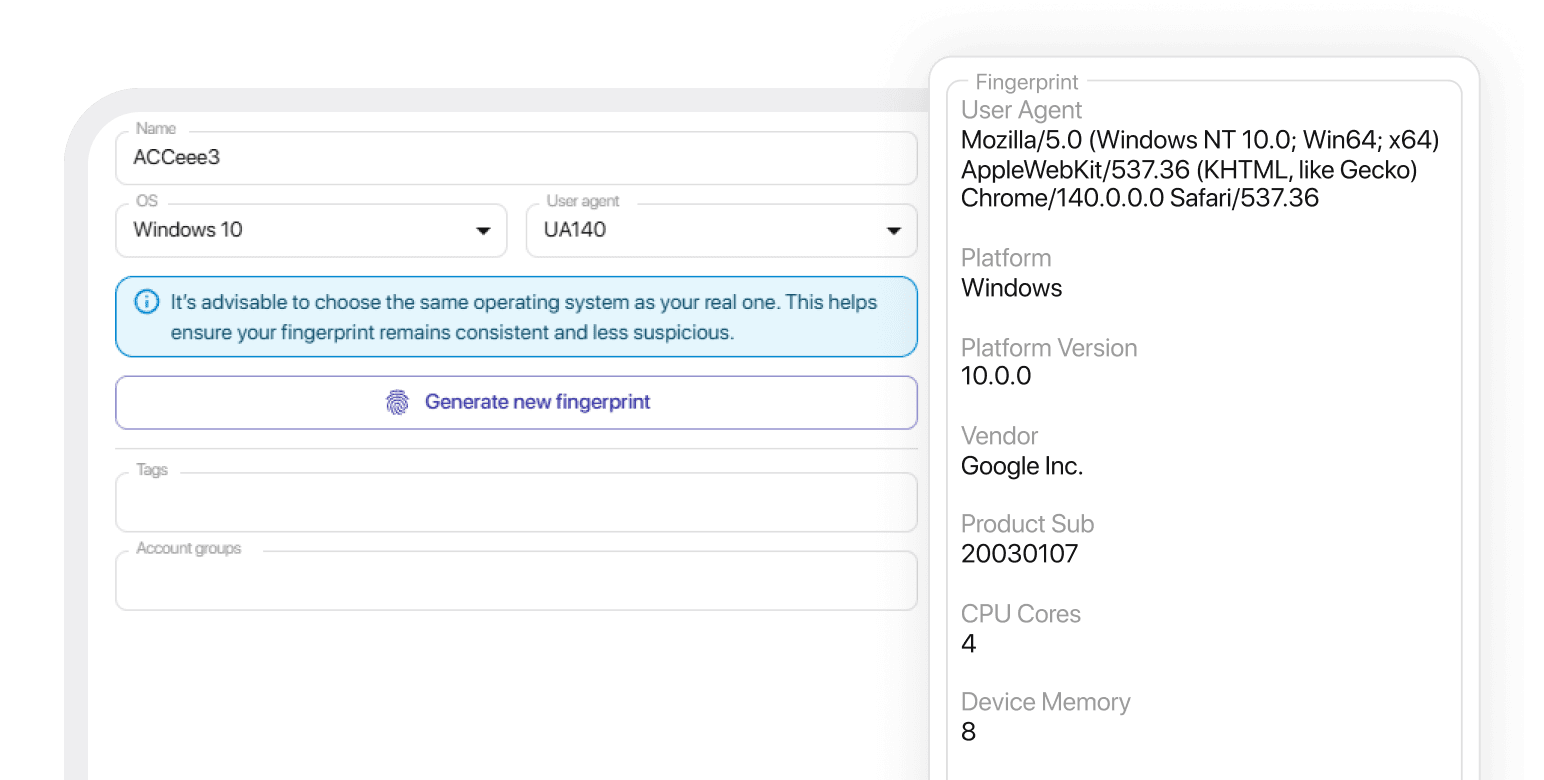Viewport: 1544px width, 780px height.
Task: Open the OS dropdown showing Windows 10
Action: [311, 230]
